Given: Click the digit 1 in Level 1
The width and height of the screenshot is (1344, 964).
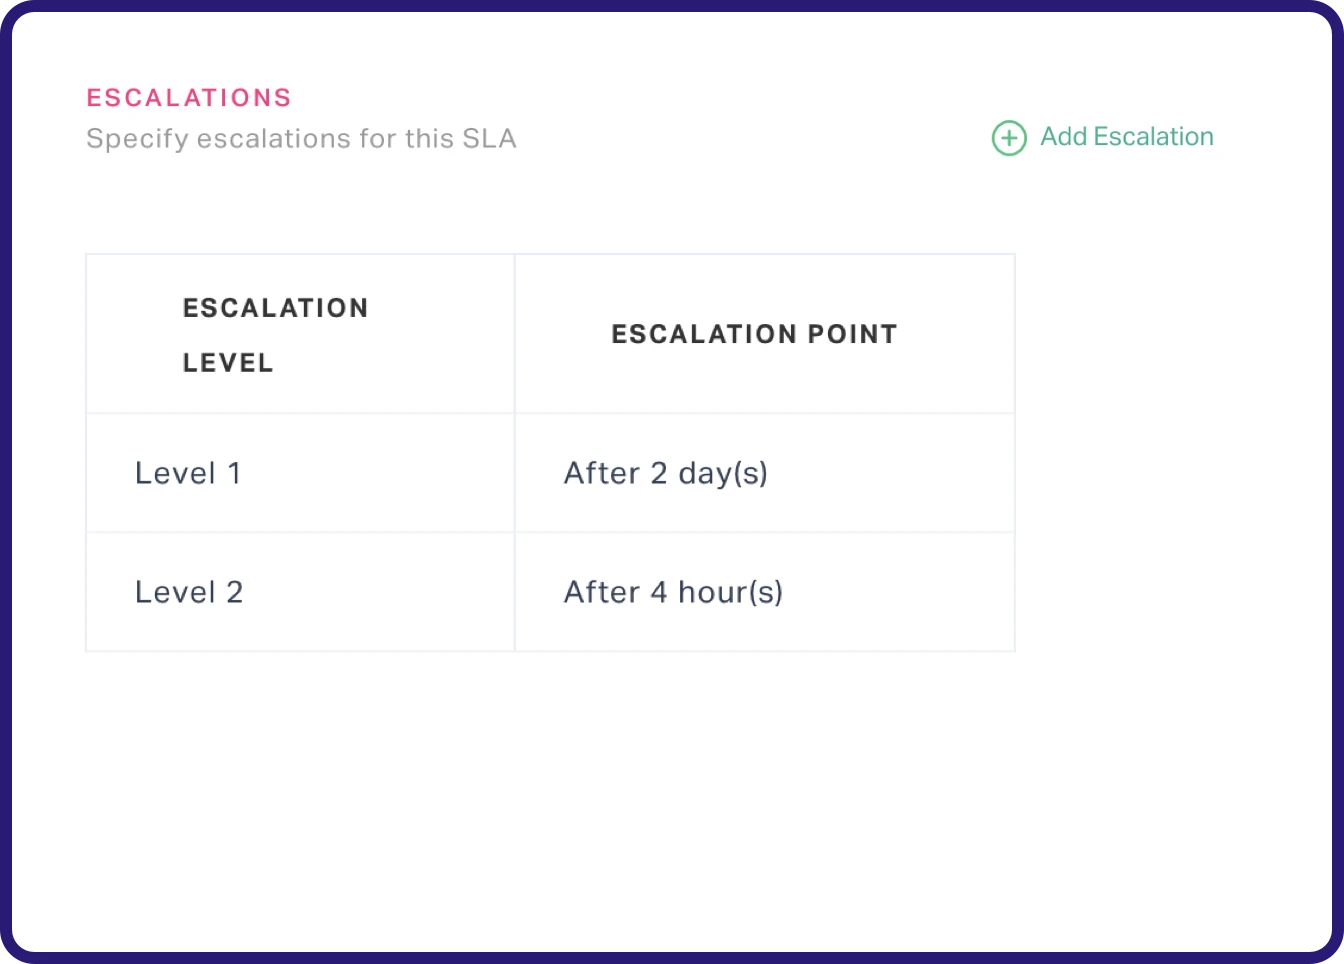Looking at the screenshot, I should coord(235,473).
